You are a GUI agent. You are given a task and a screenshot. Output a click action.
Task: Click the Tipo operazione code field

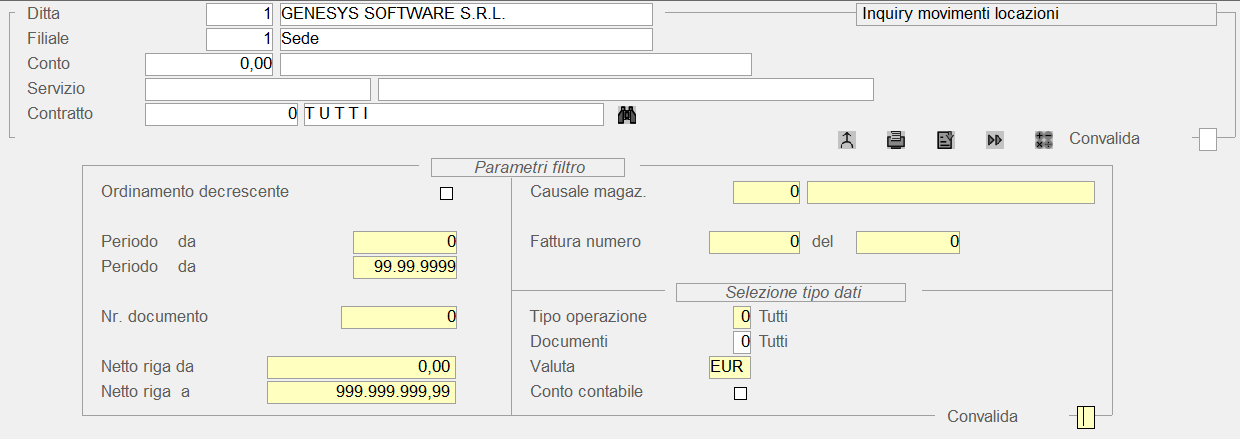(741, 317)
